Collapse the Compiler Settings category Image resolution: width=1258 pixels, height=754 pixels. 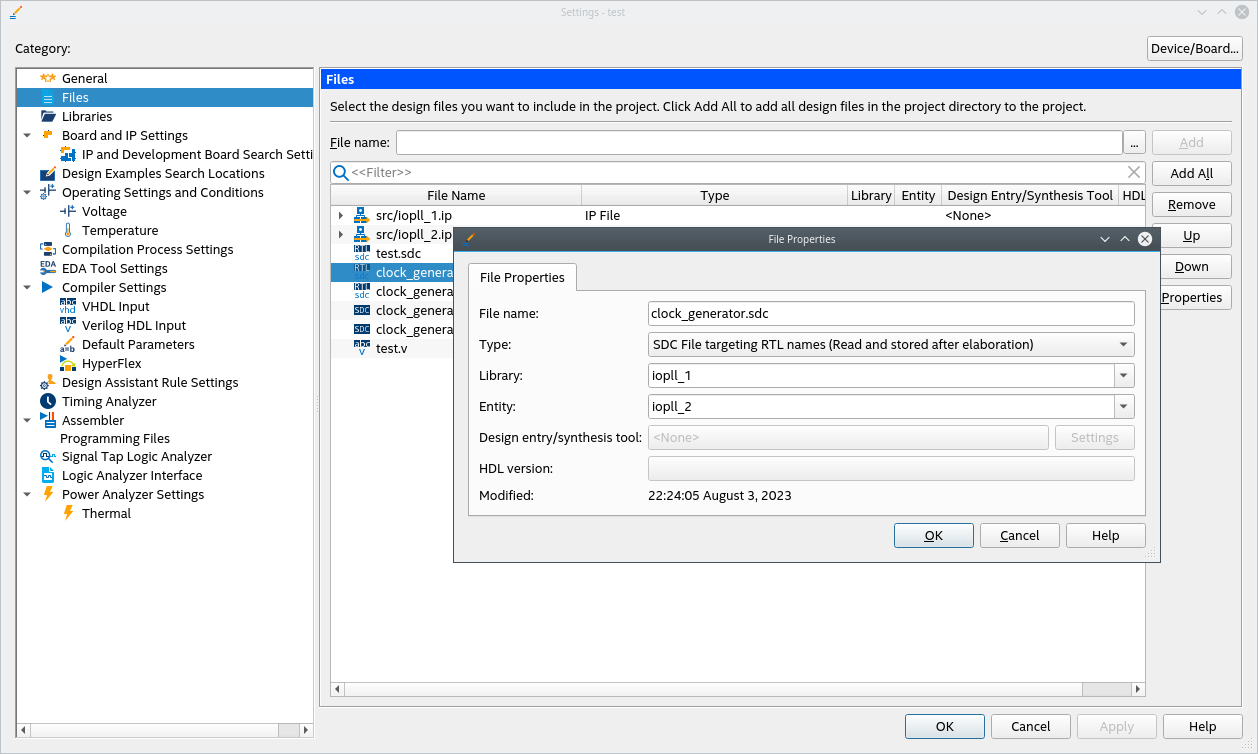(x=27, y=287)
